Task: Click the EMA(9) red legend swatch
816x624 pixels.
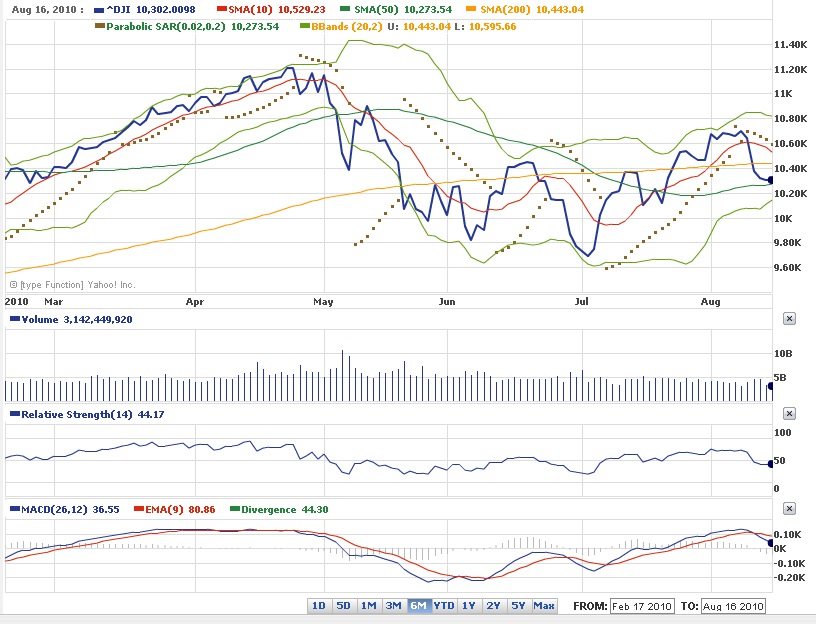Action: 139,508
